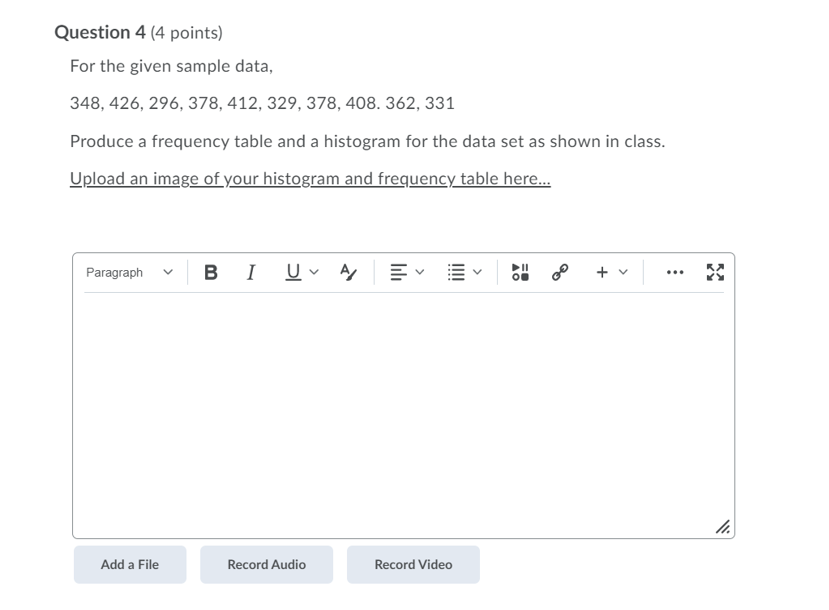Screen dimensions: 829x610
Task: Toggle fullscreen editing mode
Action: pyautogui.click(x=714, y=271)
